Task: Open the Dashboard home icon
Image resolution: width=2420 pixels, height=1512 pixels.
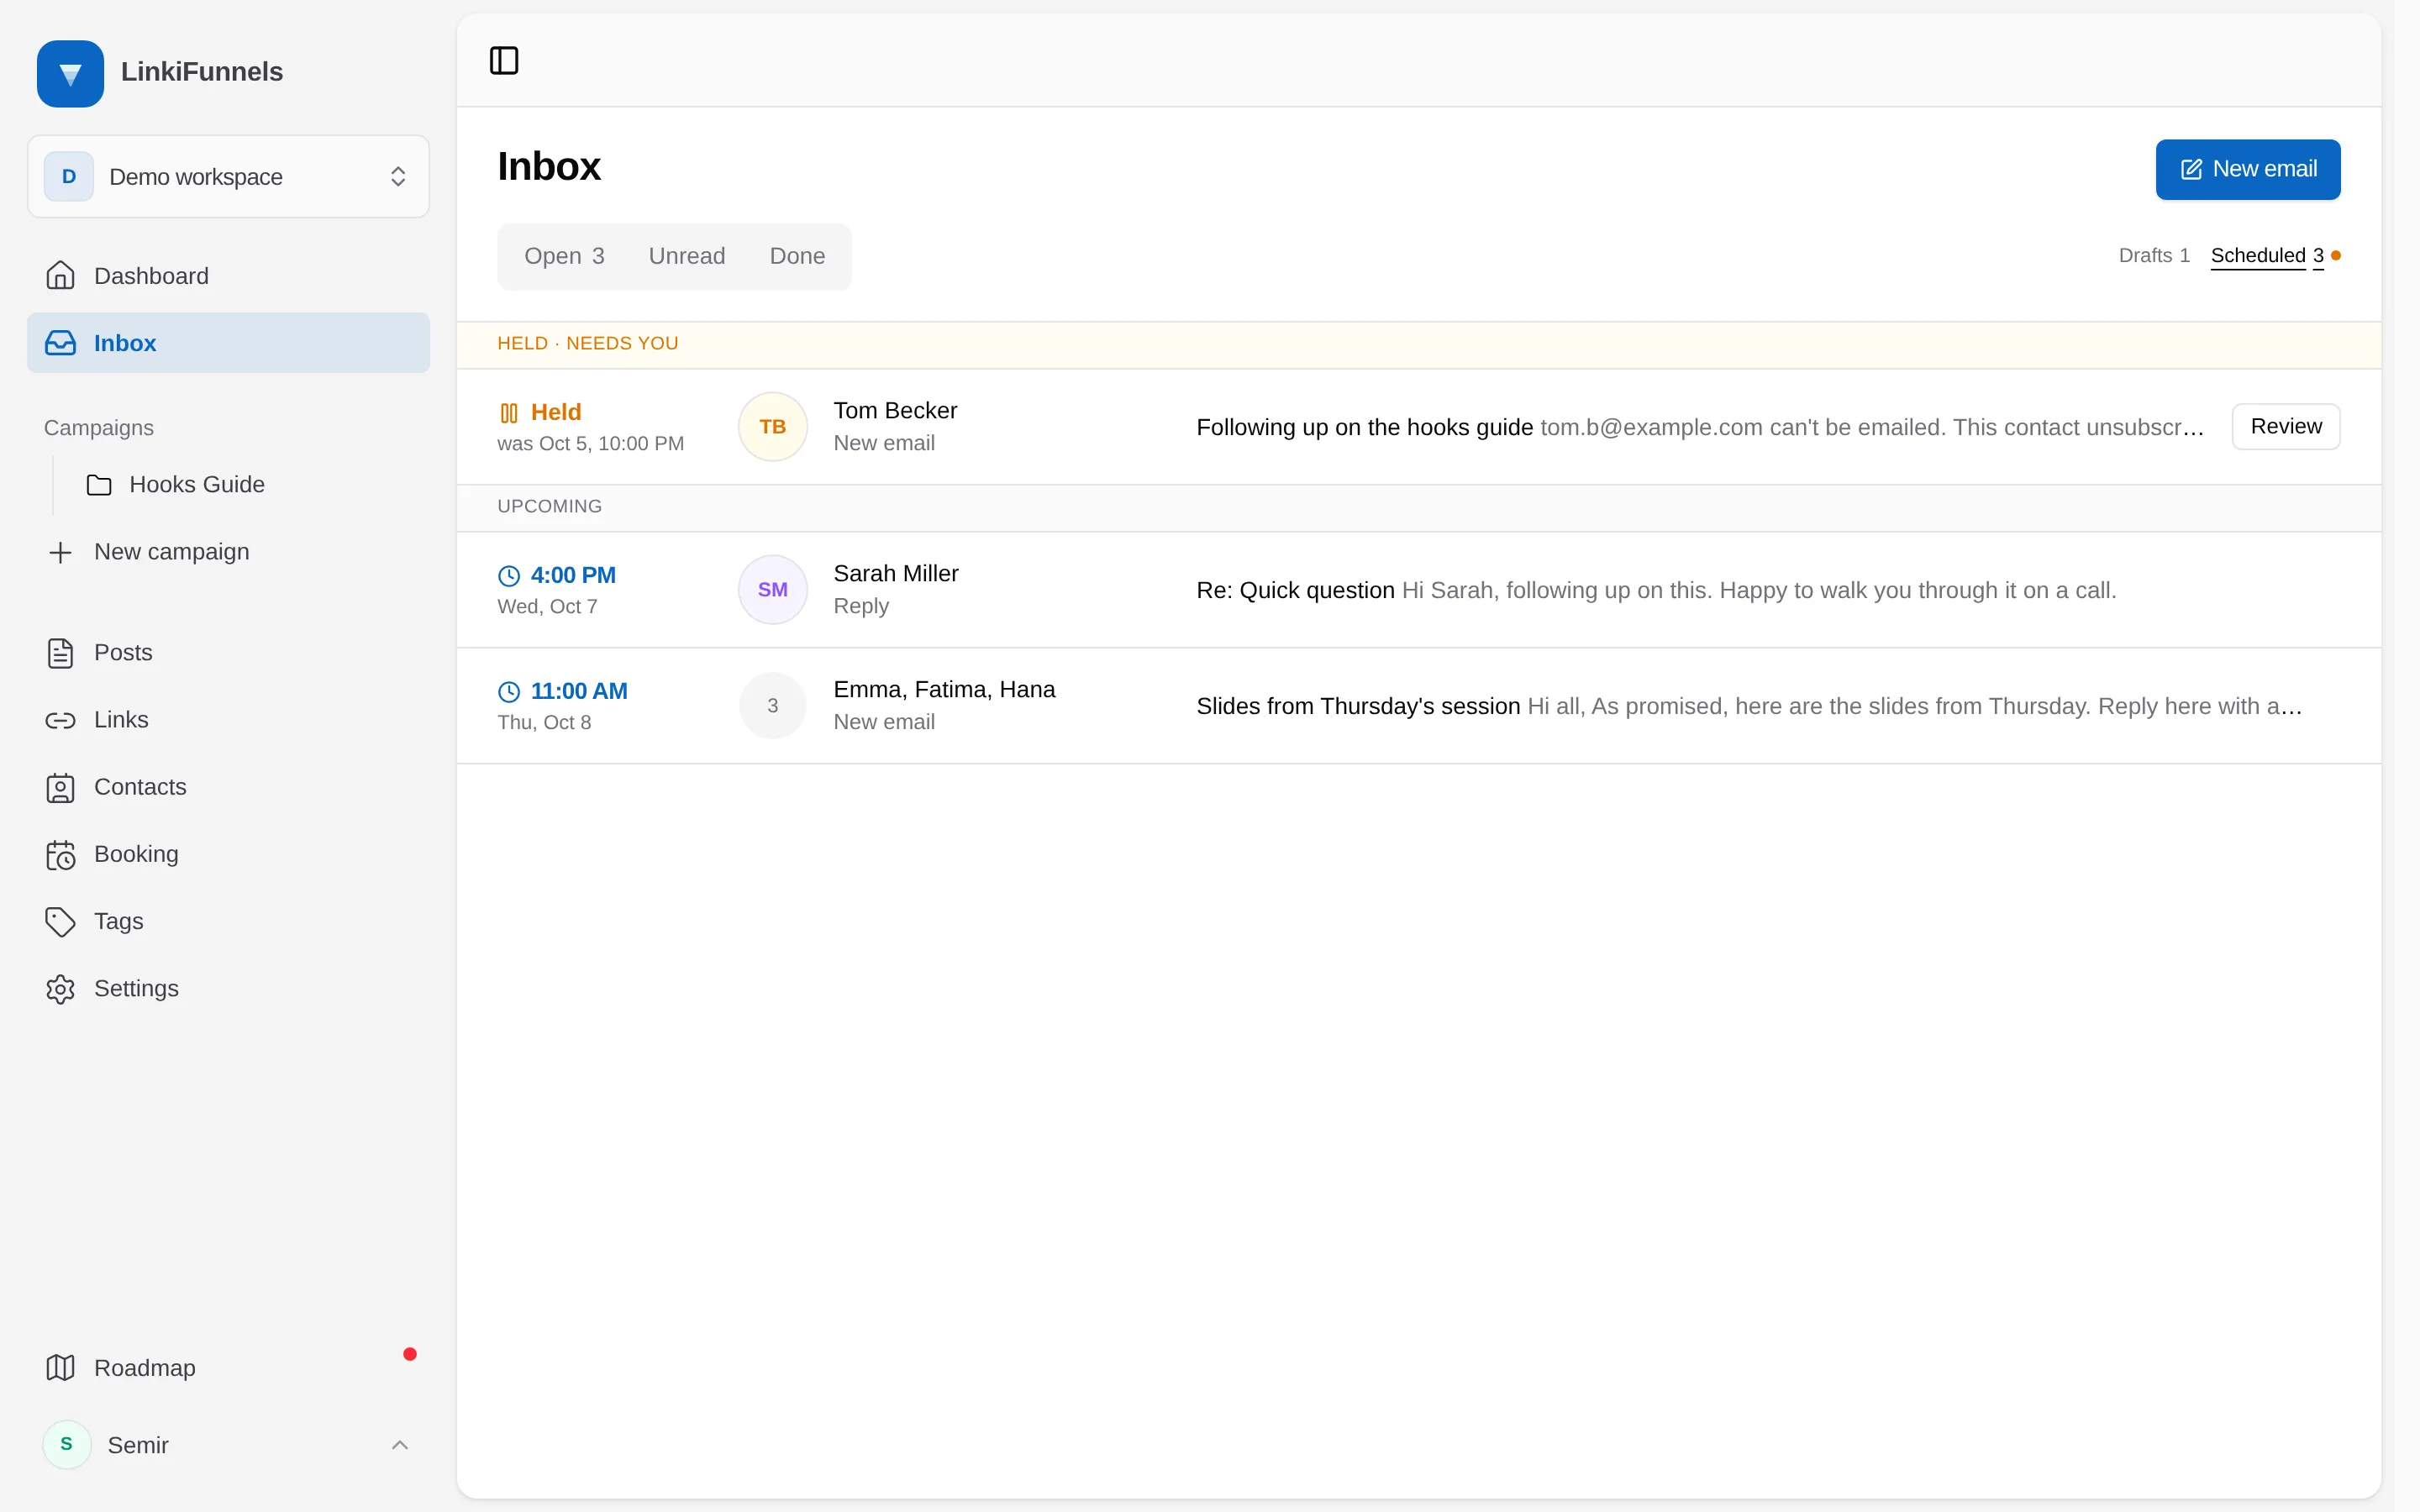Action: (x=60, y=275)
